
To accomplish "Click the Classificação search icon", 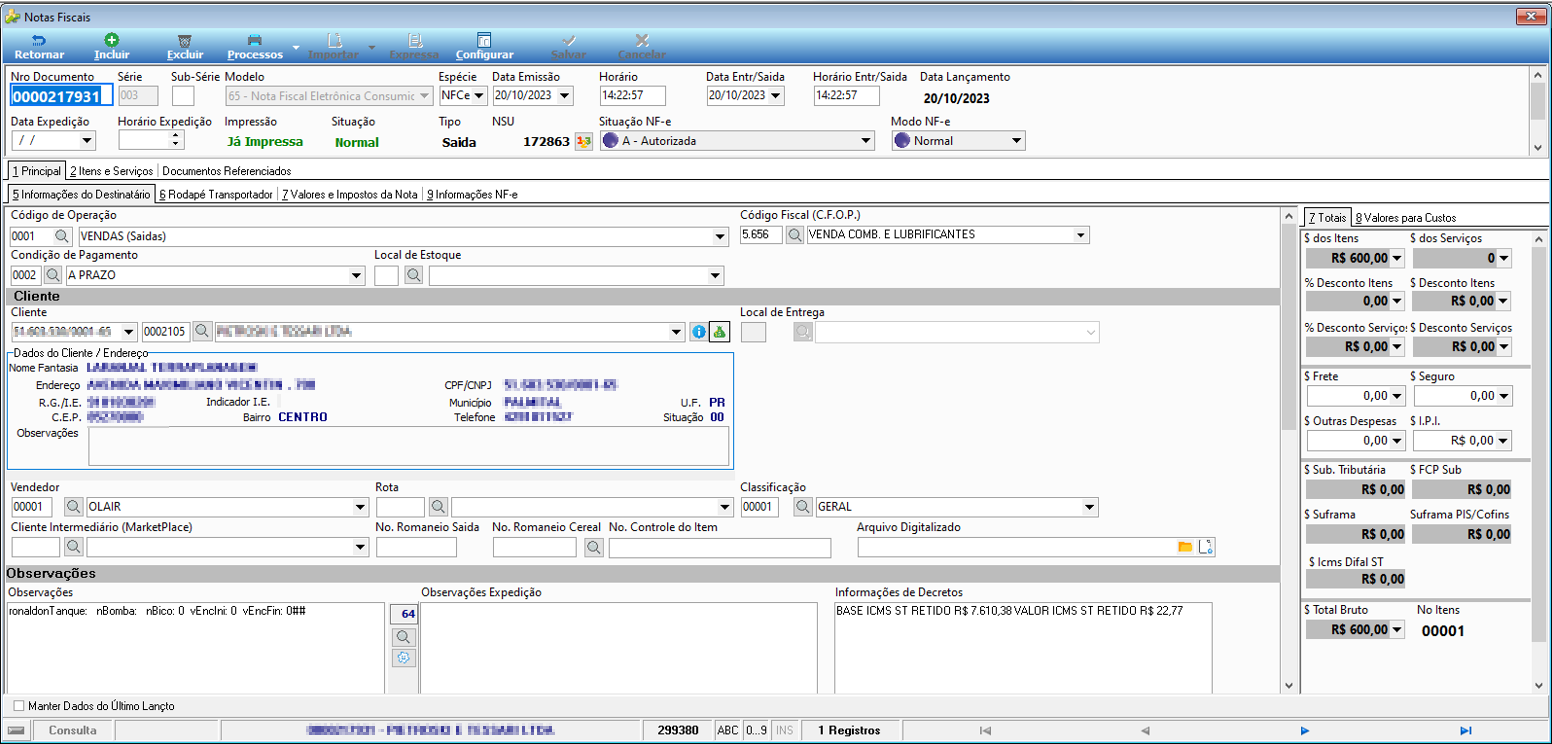I will 803,507.
